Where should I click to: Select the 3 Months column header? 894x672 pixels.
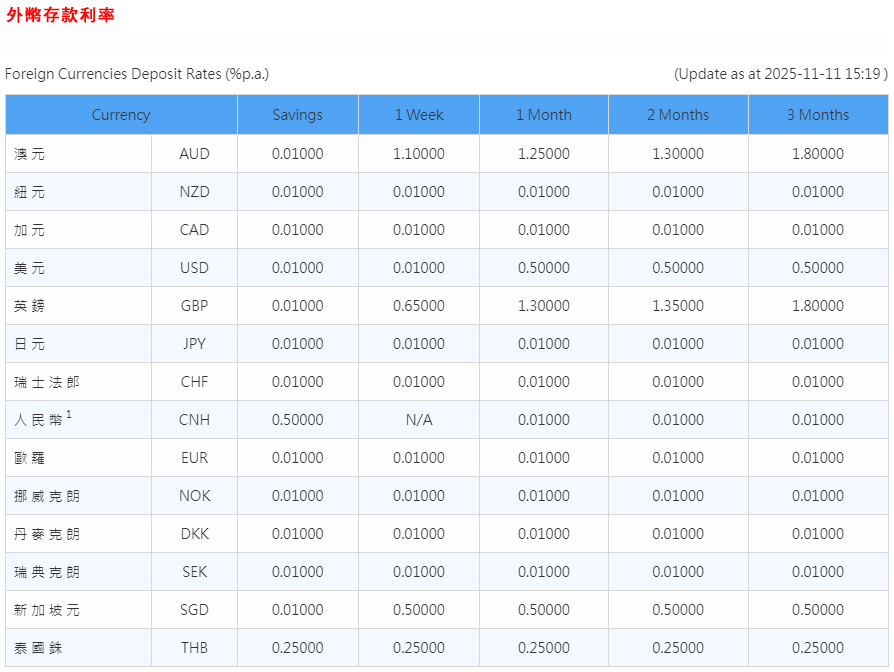(x=817, y=115)
